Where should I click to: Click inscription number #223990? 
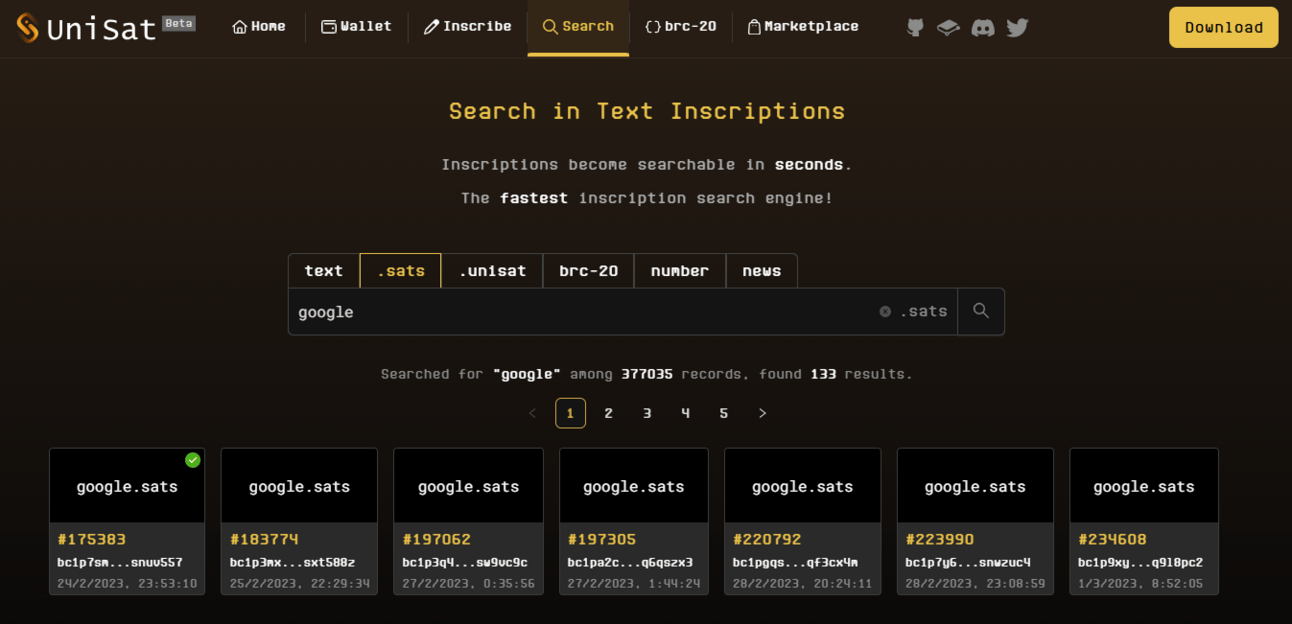point(940,540)
